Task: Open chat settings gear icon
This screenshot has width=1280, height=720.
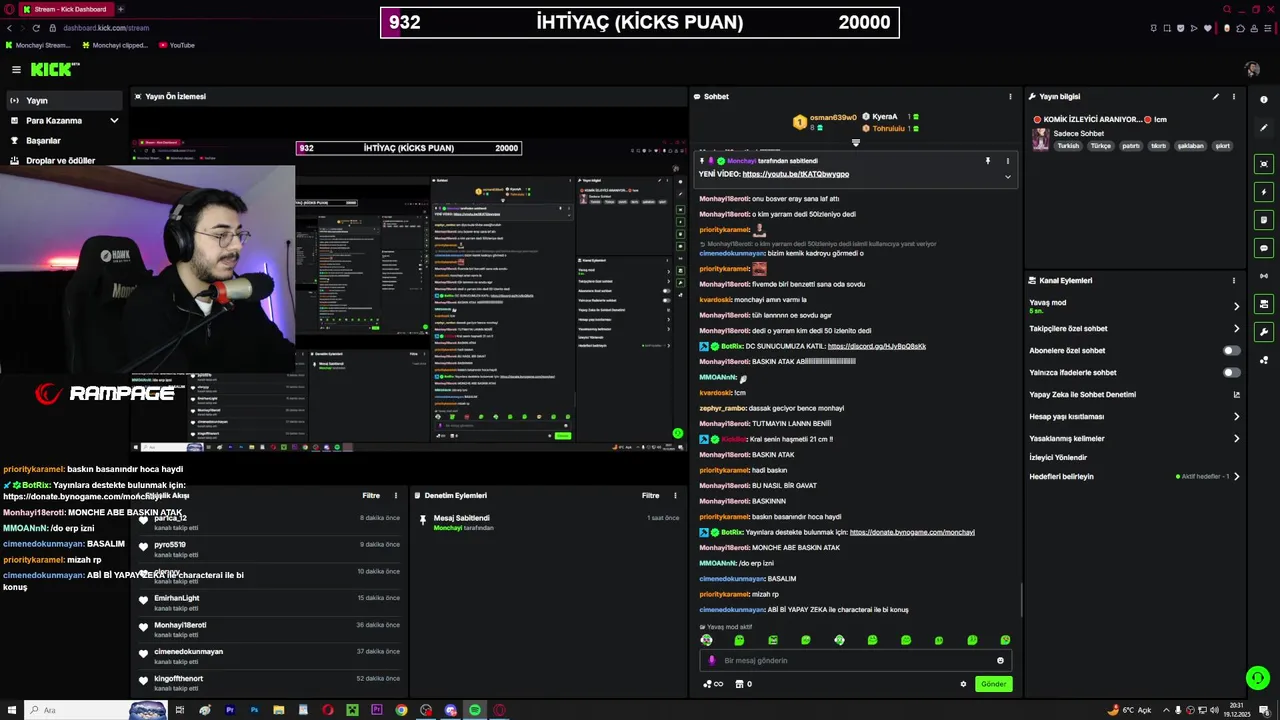Action: pos(964,684)
